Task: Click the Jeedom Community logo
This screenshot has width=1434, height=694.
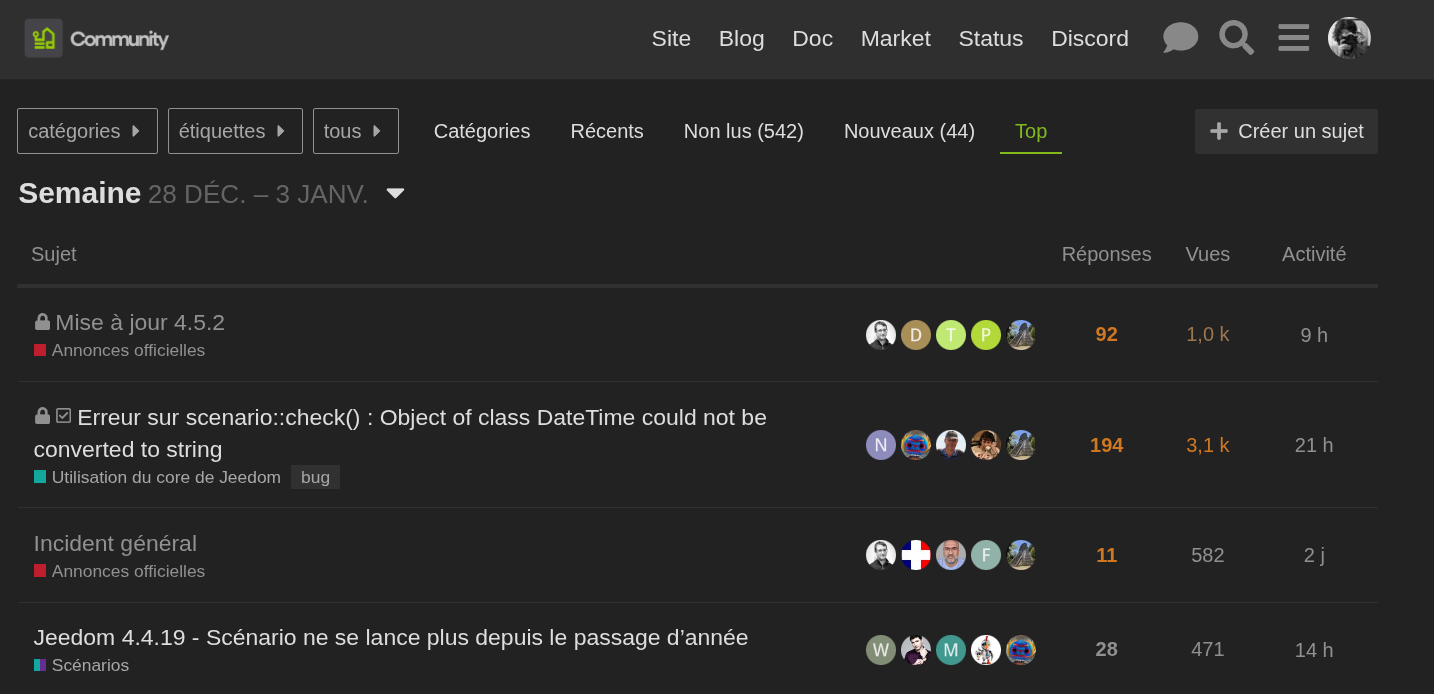Action: pyautogui.click(x=97, y=39)
